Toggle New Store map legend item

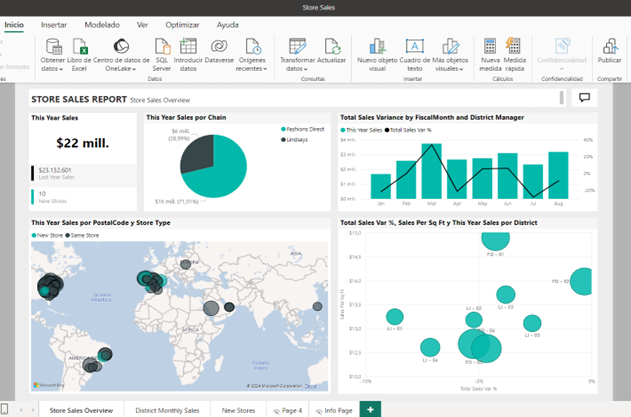pyautogui.click(x=47, y=235)
